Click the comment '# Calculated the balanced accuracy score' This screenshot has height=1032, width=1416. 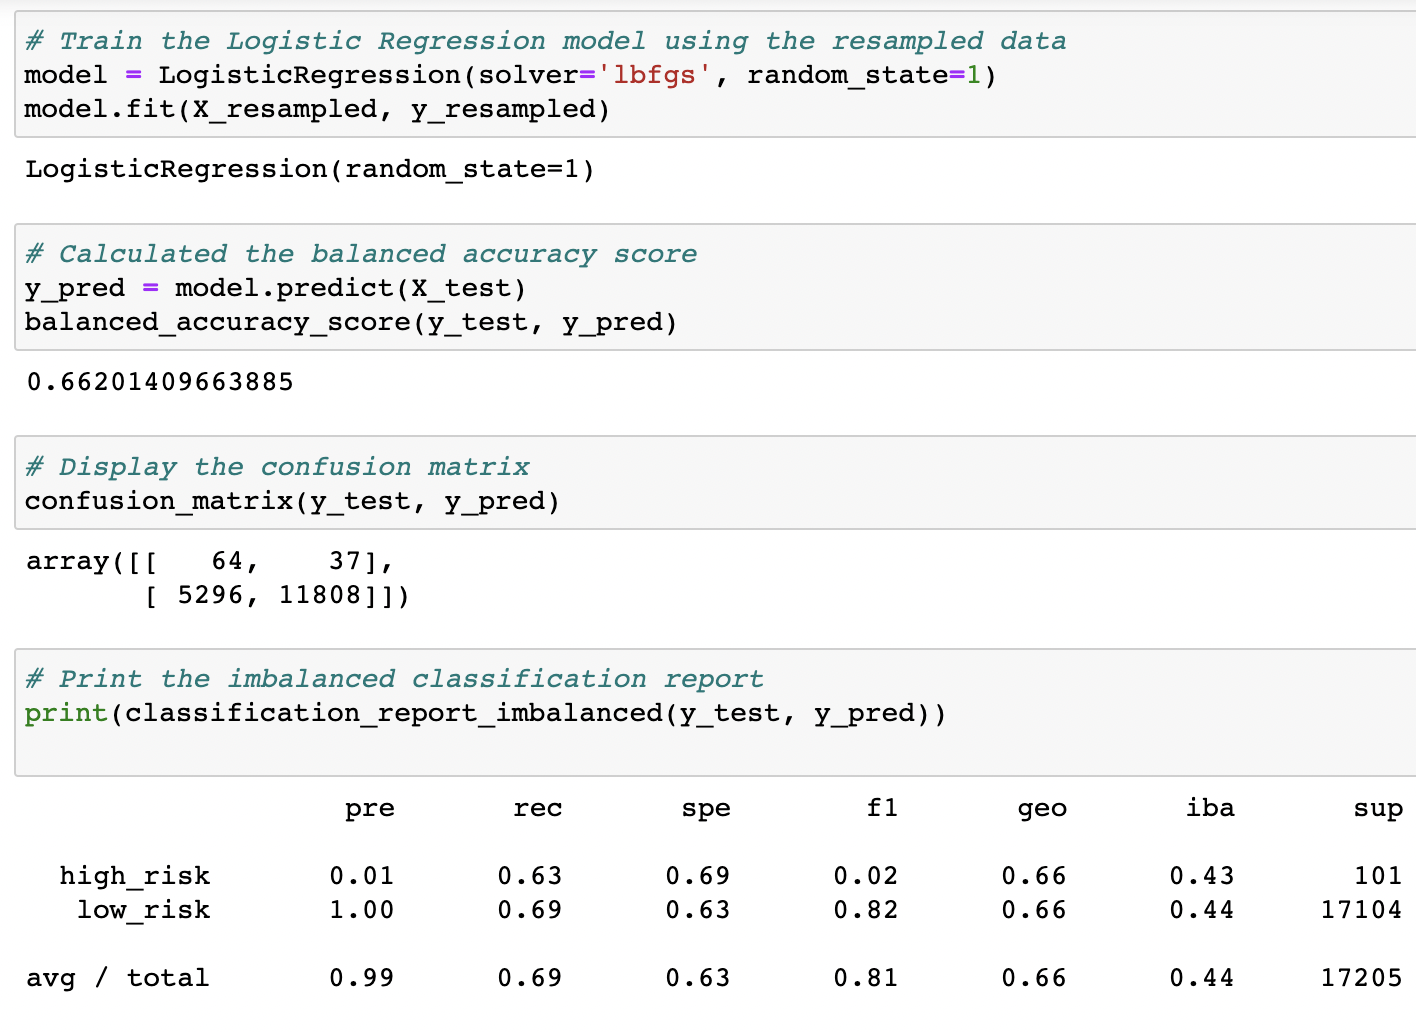click(x=361, y=254)
